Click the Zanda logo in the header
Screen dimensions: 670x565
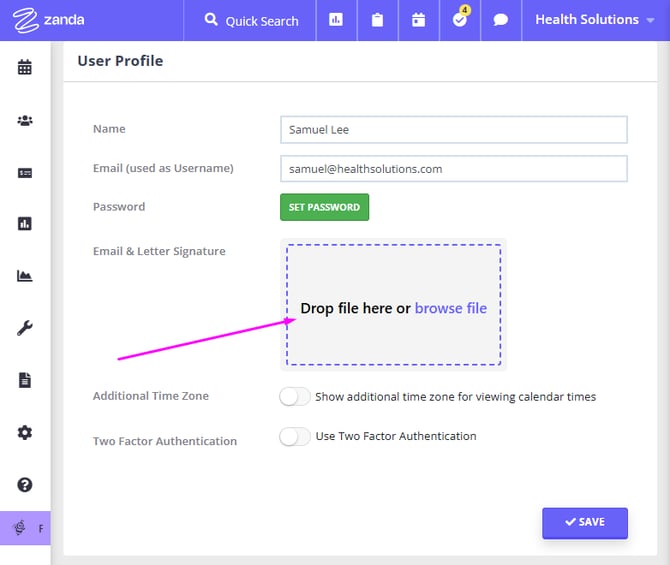pos(50,20)
